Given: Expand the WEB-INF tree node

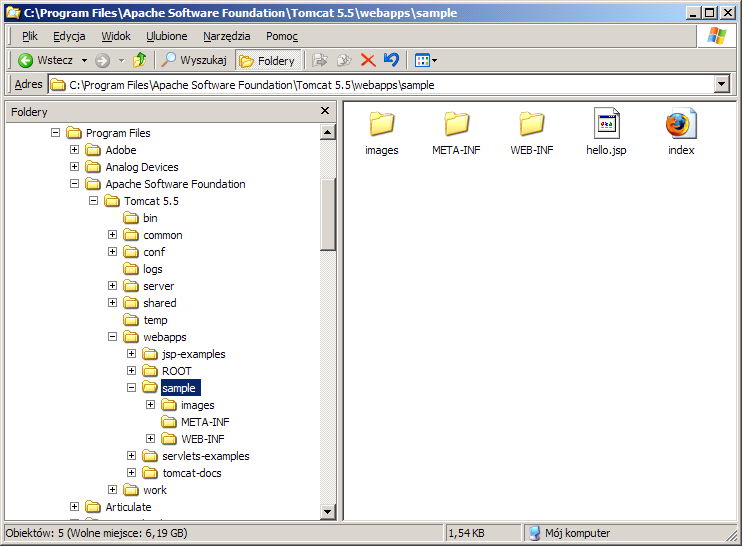Looking at the screenshot, I should coord(150,438).
